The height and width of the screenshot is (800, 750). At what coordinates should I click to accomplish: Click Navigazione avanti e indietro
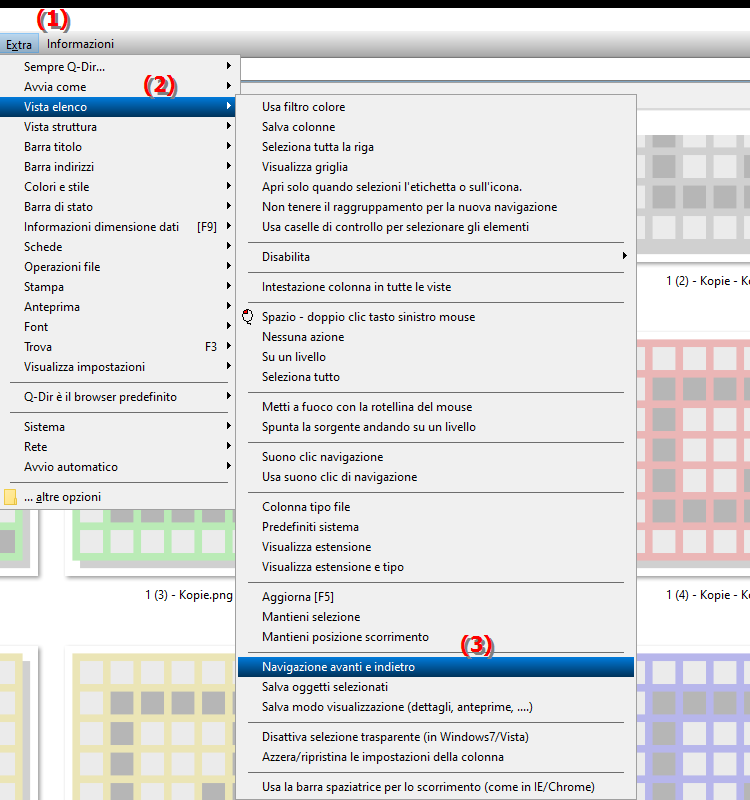436,666
